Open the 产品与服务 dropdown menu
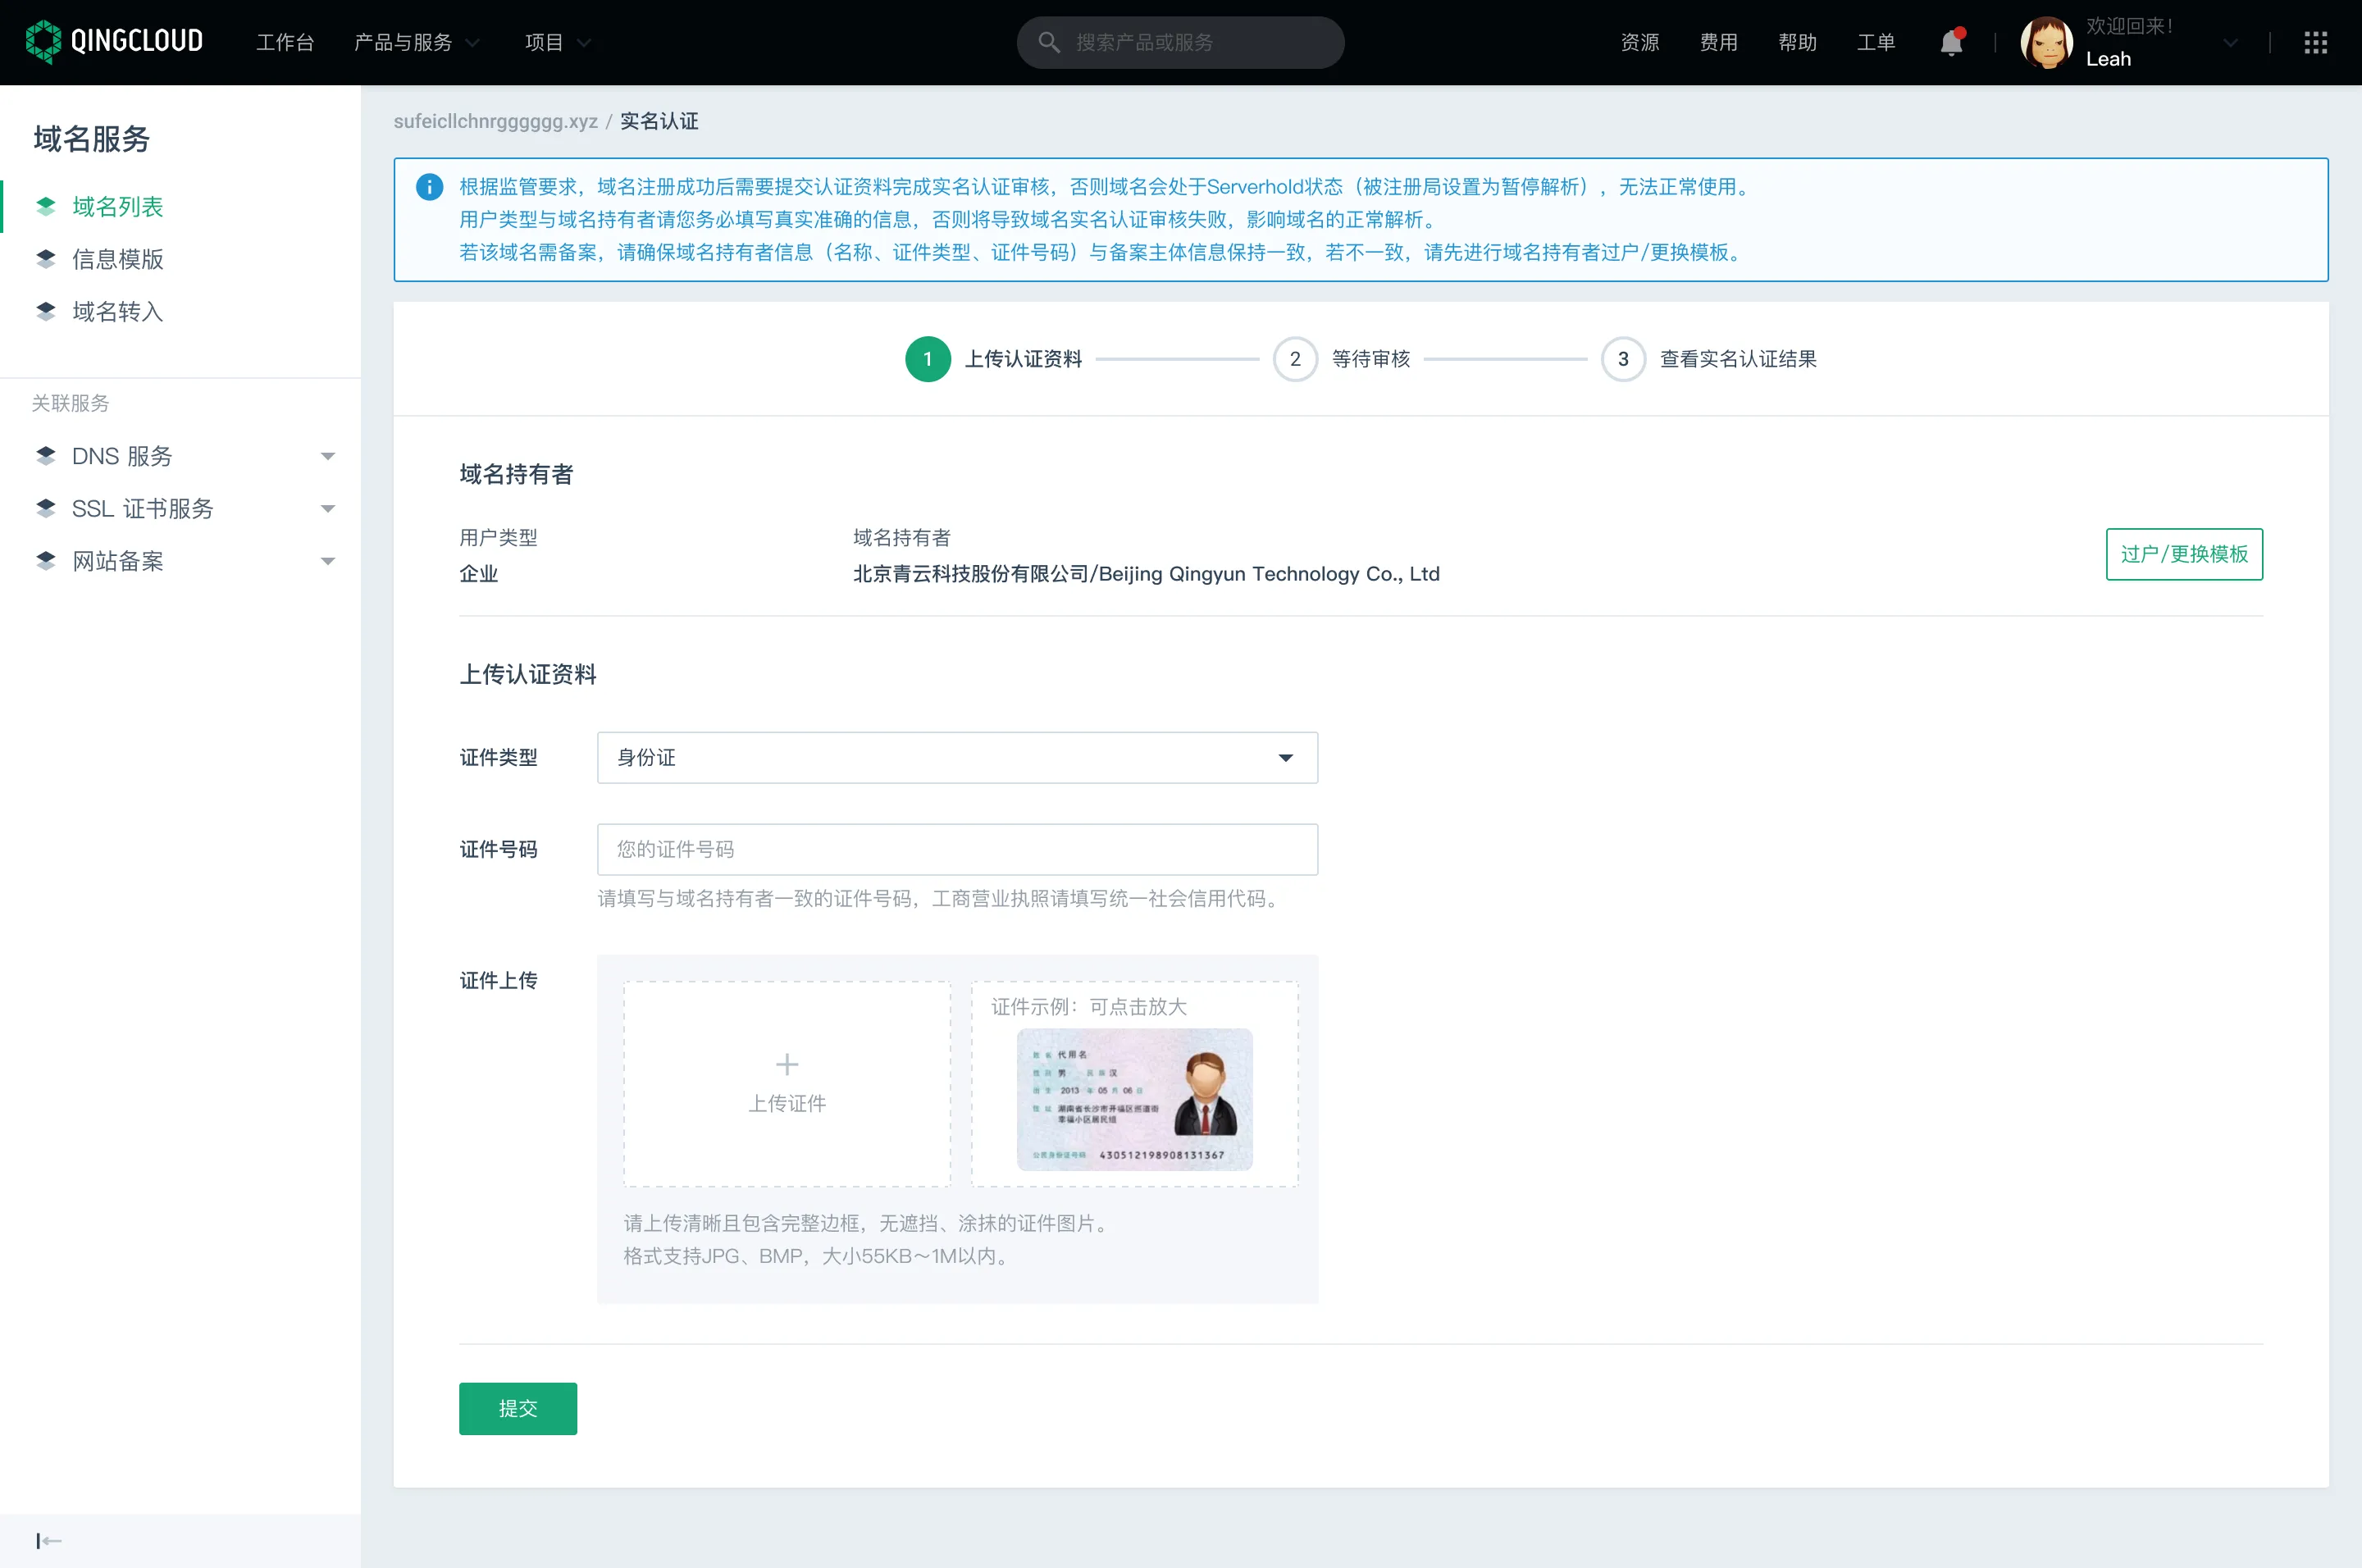The height and width of the screenshot is (1568, 2362). click(x=417, y=42)
